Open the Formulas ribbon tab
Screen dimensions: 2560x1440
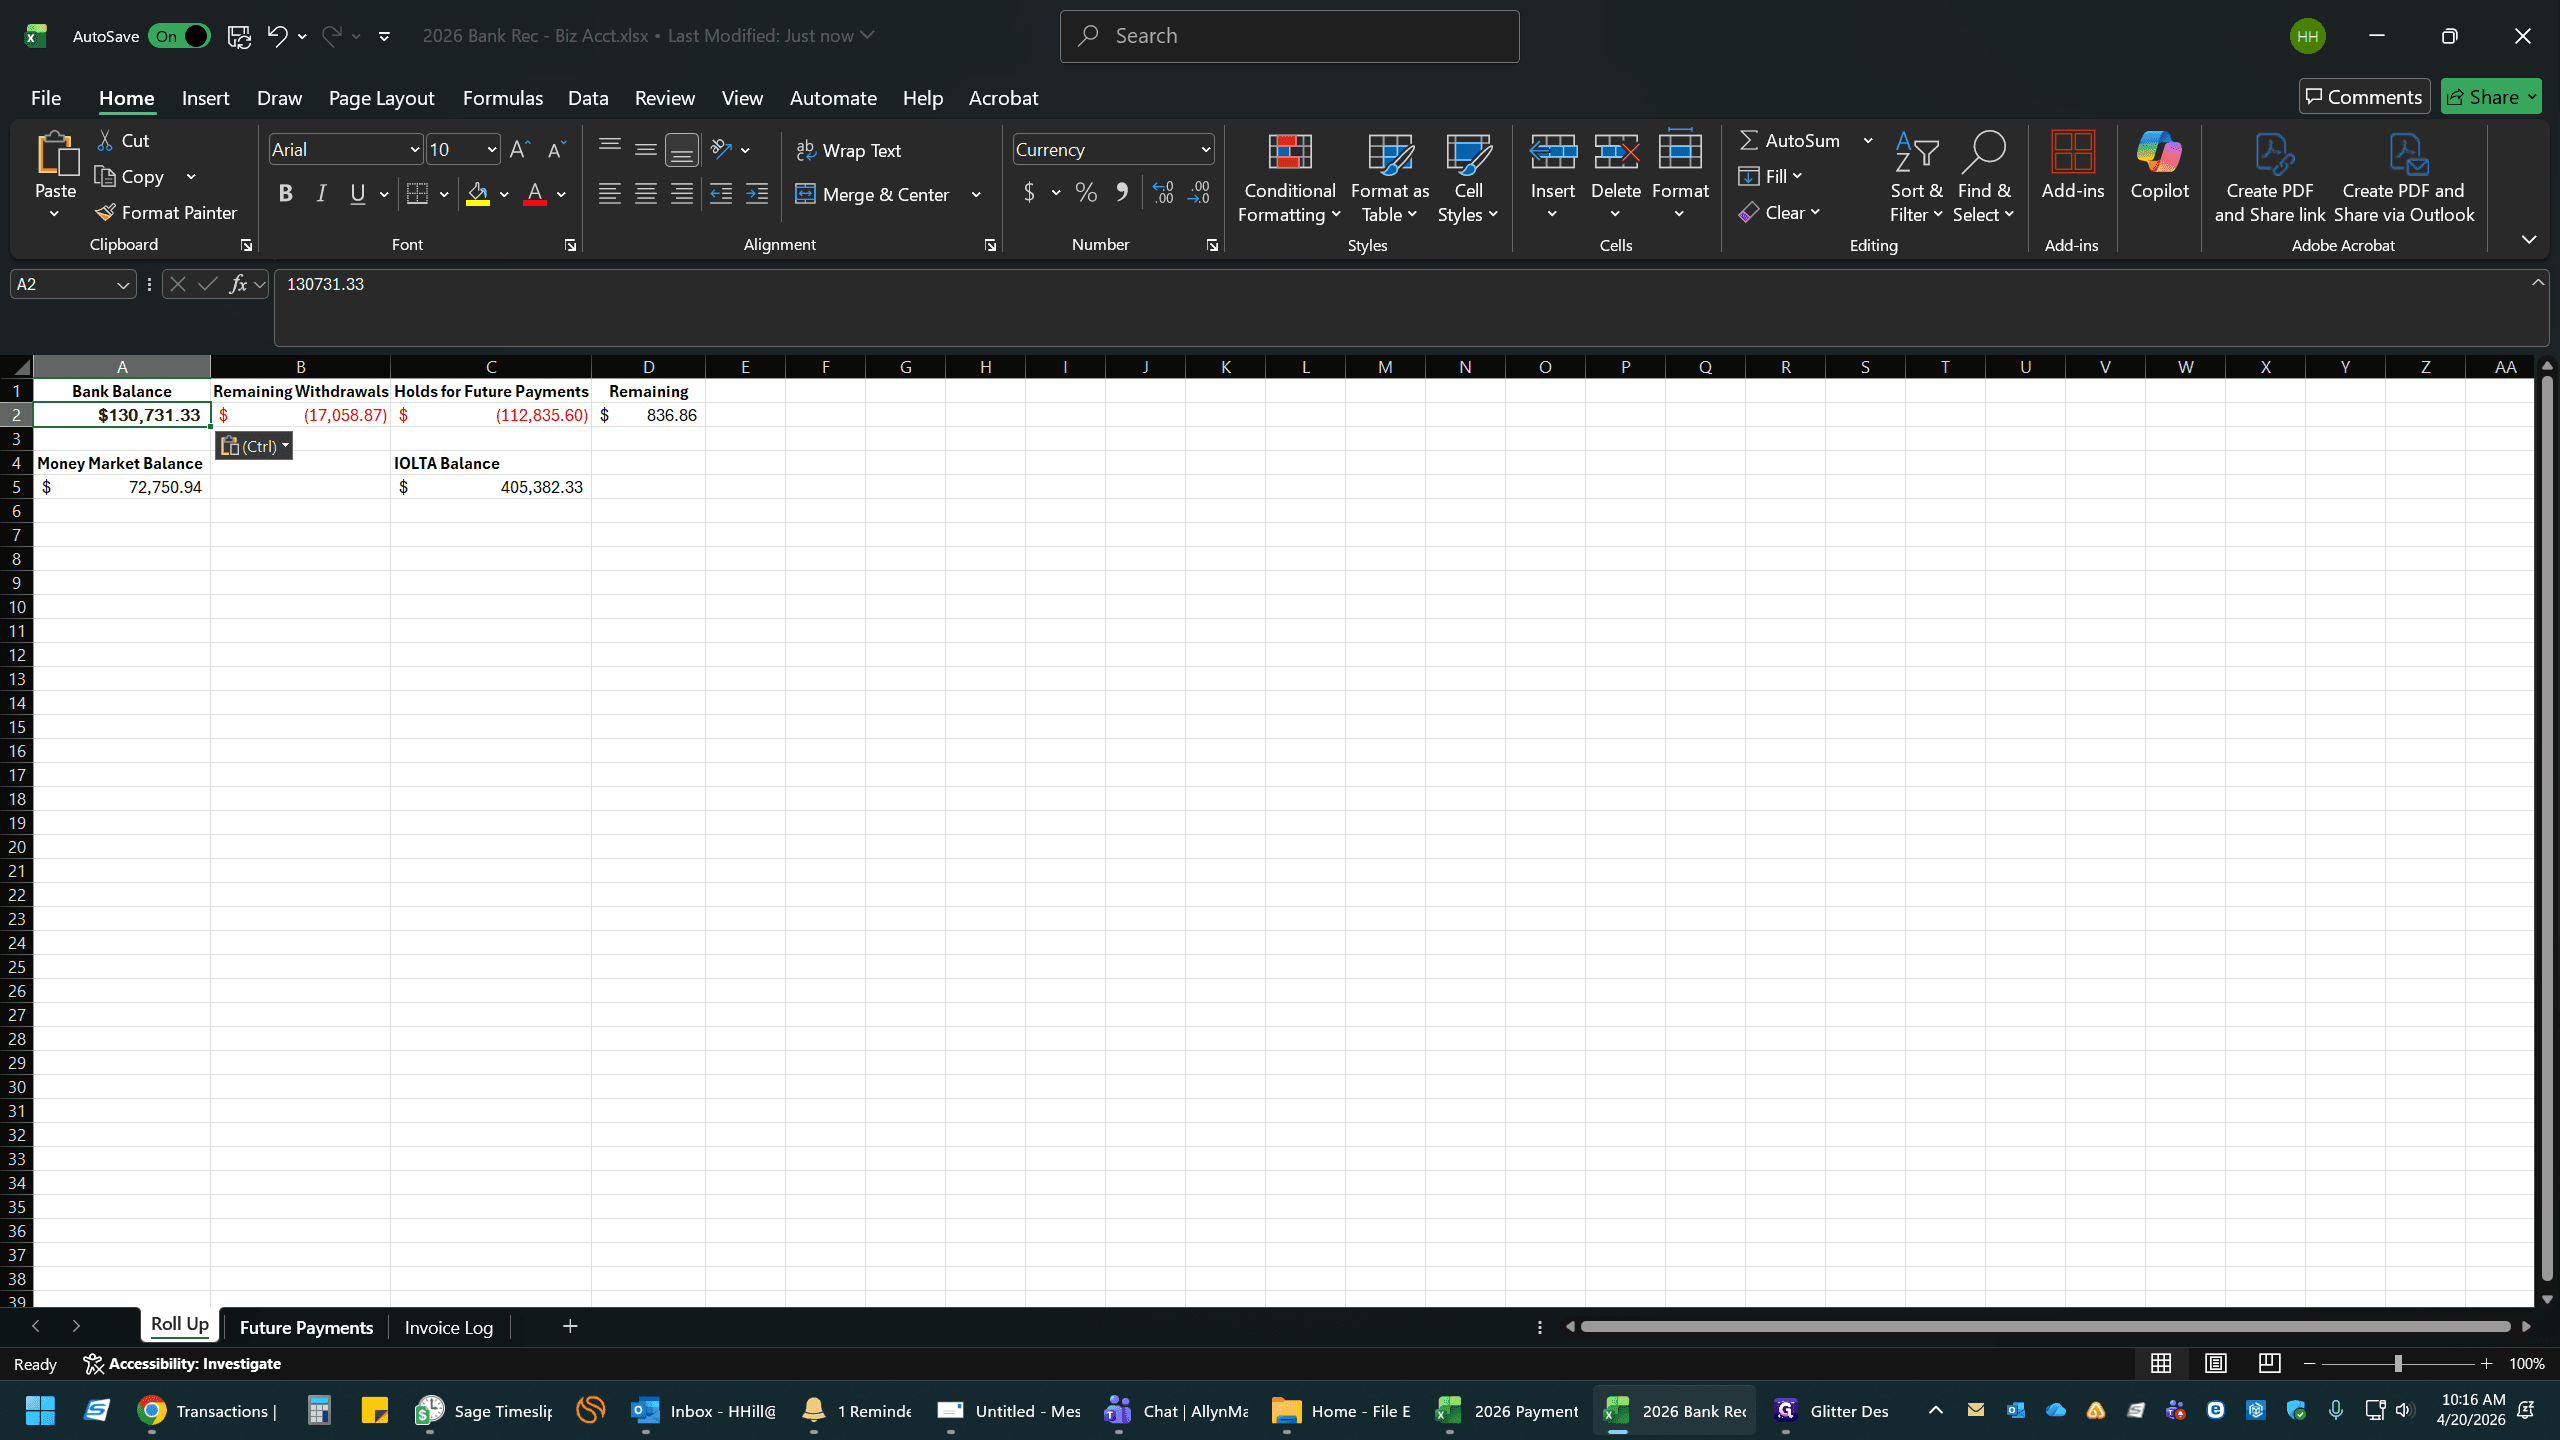coord(502,98)
